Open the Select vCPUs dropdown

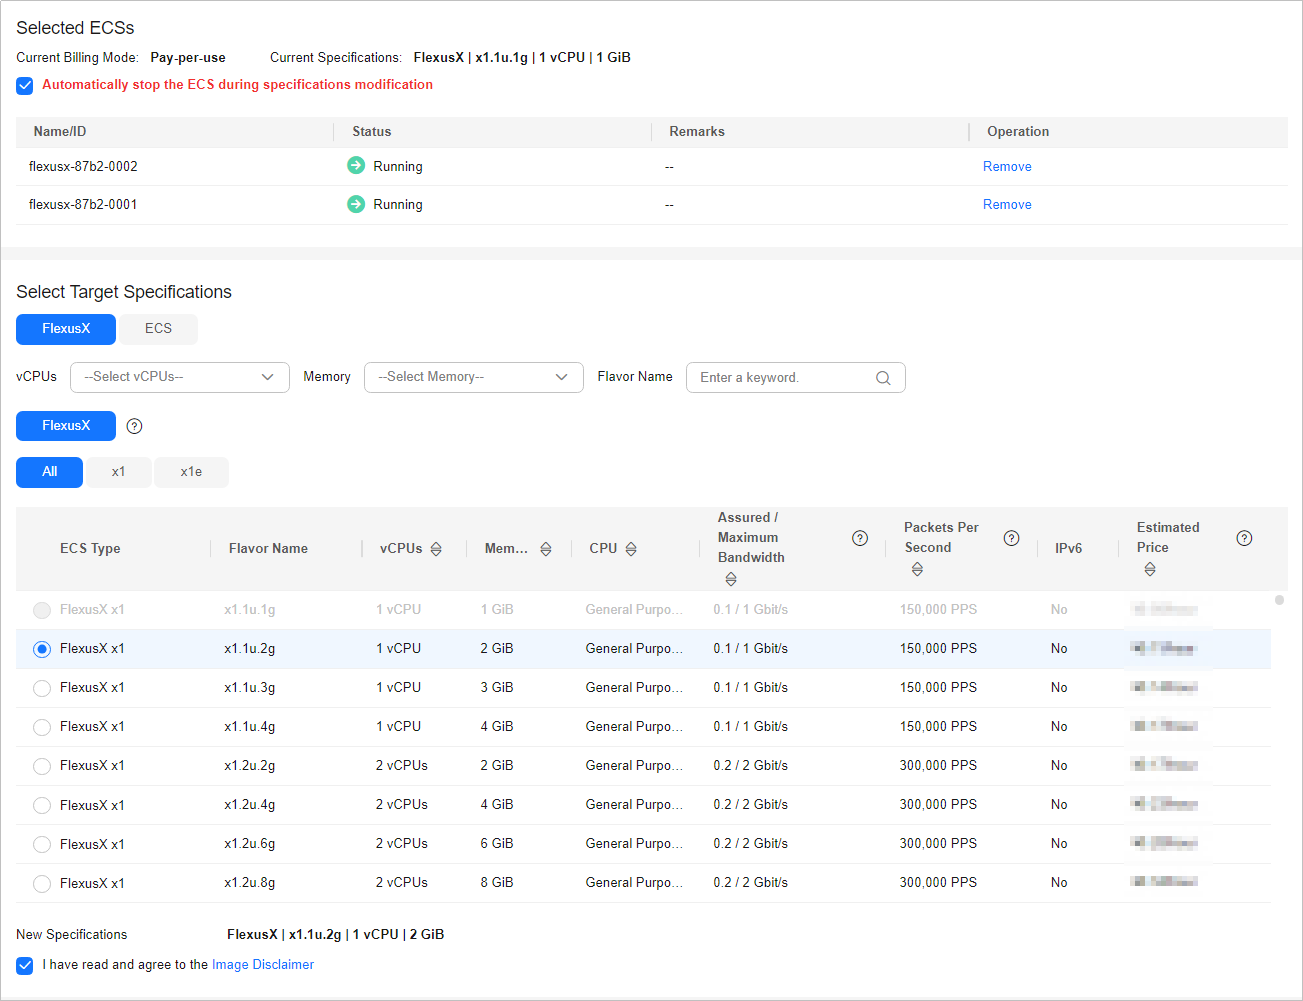point(179,377)
